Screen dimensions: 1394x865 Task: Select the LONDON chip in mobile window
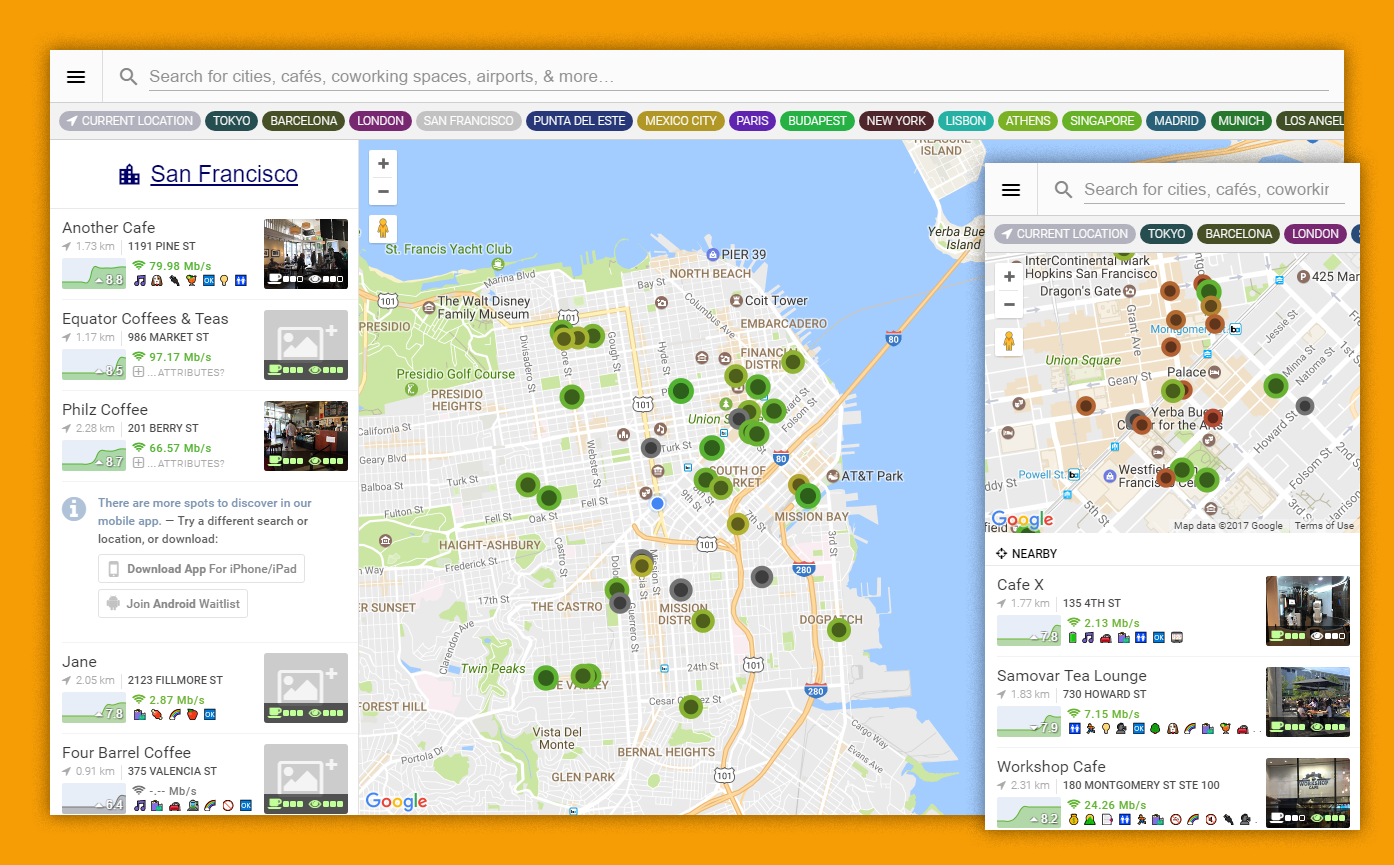[x=1315, y=234]
